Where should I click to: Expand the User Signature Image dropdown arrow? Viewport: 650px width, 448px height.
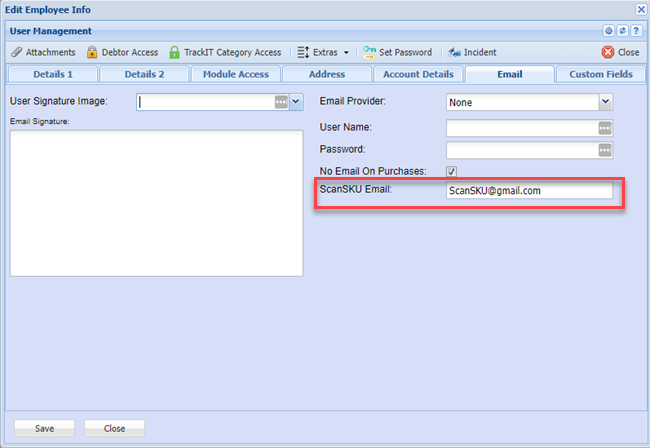[295, 102]
